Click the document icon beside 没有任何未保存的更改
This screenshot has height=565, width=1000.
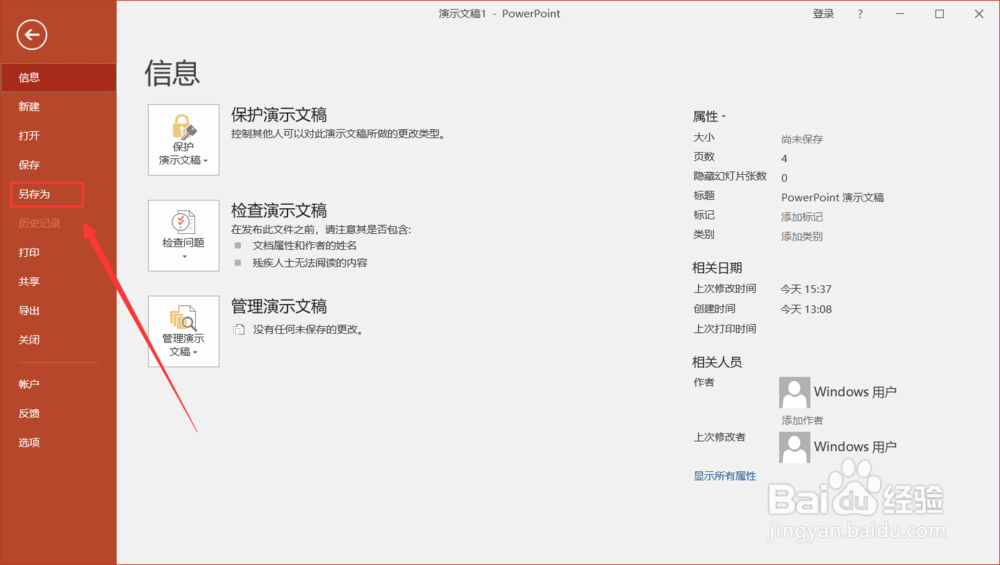(x=239, y=330)
